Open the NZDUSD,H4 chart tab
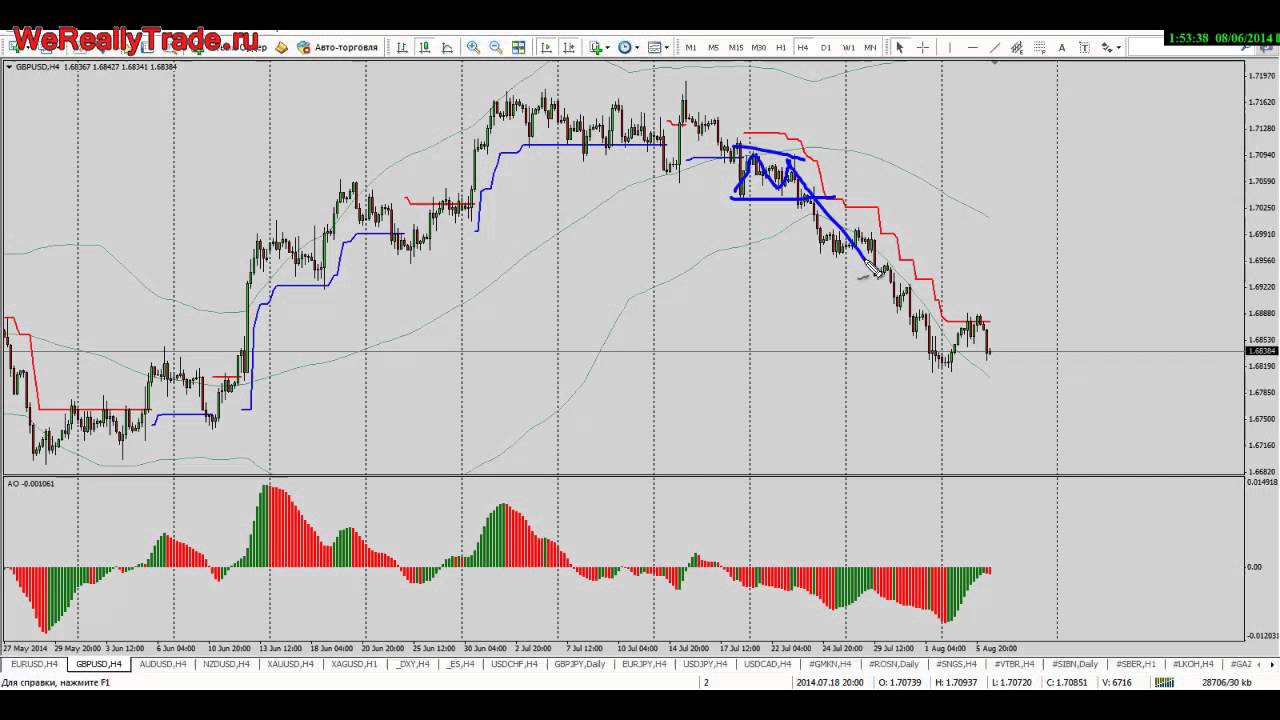Viewport: 1280px width, 720px height. click(x=226, y=664)
